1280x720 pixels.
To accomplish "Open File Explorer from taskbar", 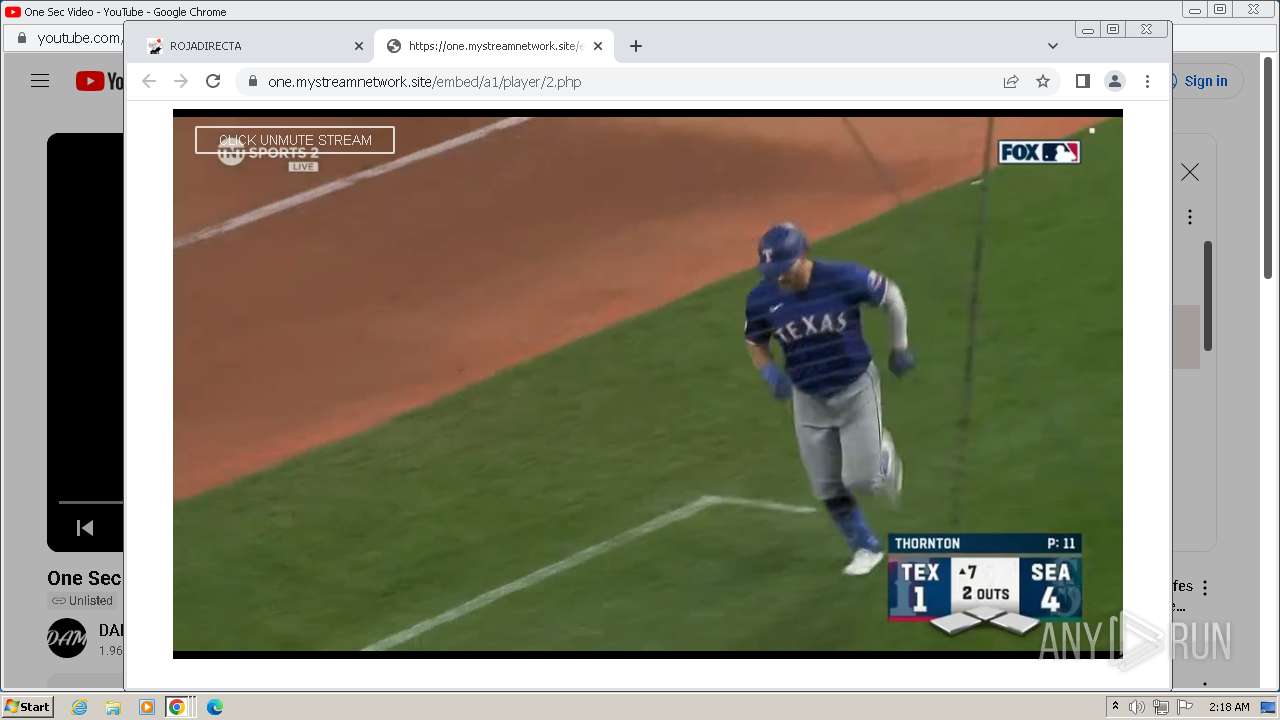I will point(113,707).
